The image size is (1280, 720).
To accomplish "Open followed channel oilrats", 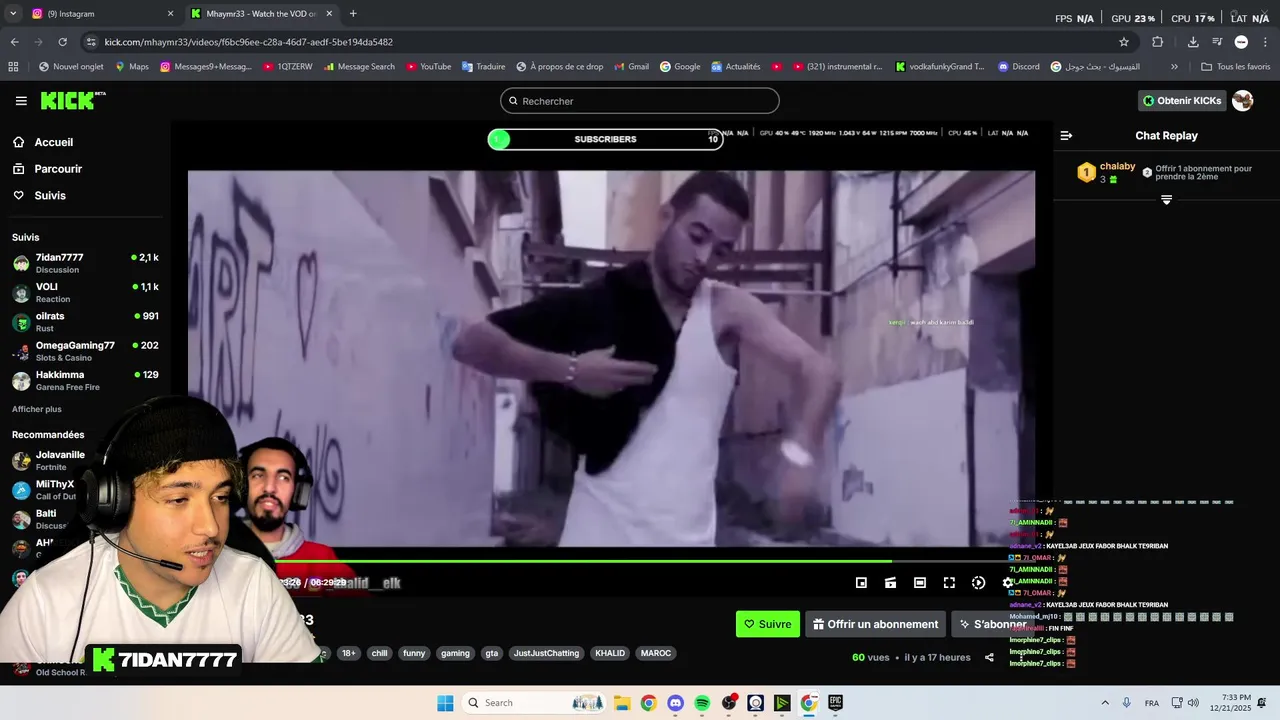I will 85,321.
